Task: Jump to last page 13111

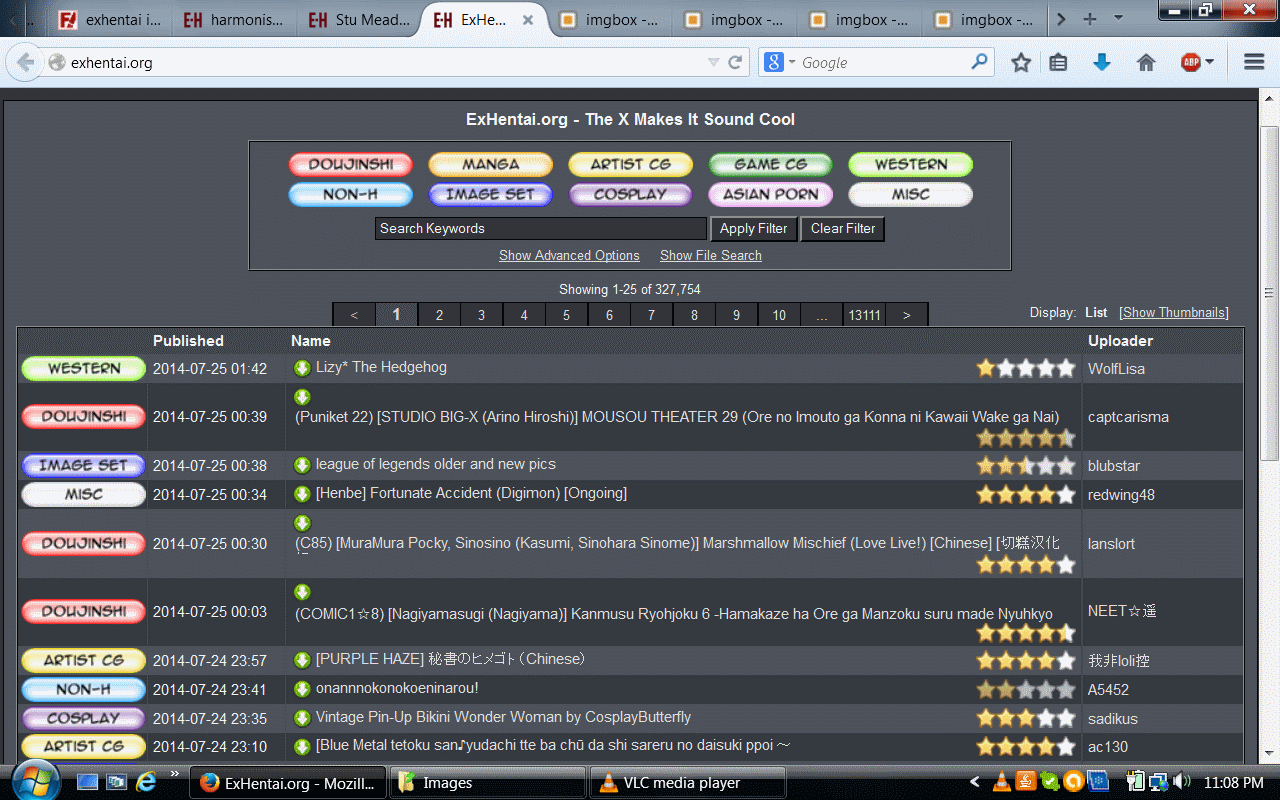Action: [x=864, y=315]
